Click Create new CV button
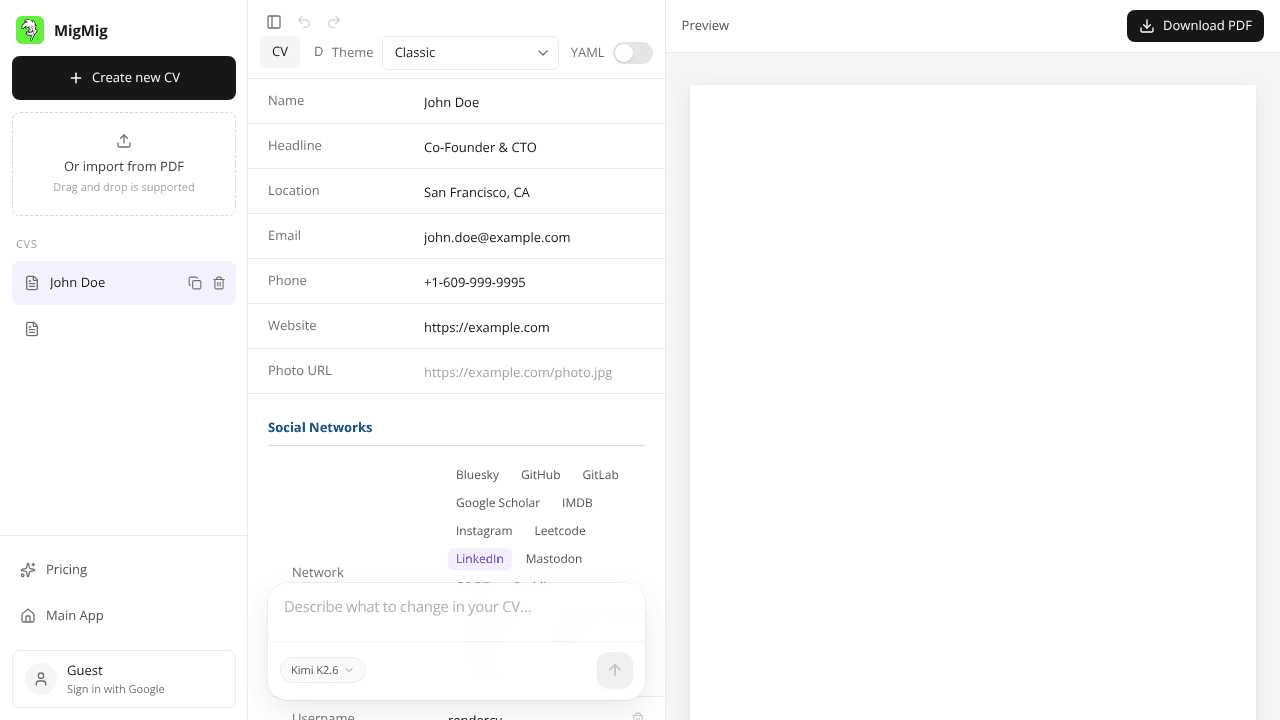The height and width of the screenshot is (720, 1280). click(124, 78)
